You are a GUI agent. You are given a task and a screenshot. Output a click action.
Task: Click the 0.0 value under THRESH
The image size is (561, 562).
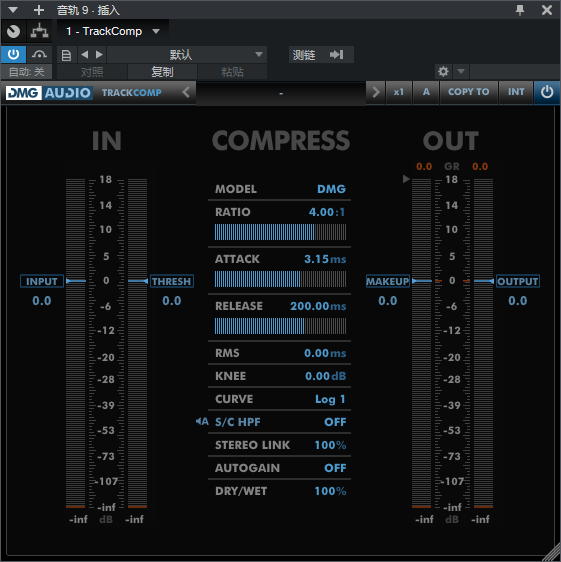point(172,301)
